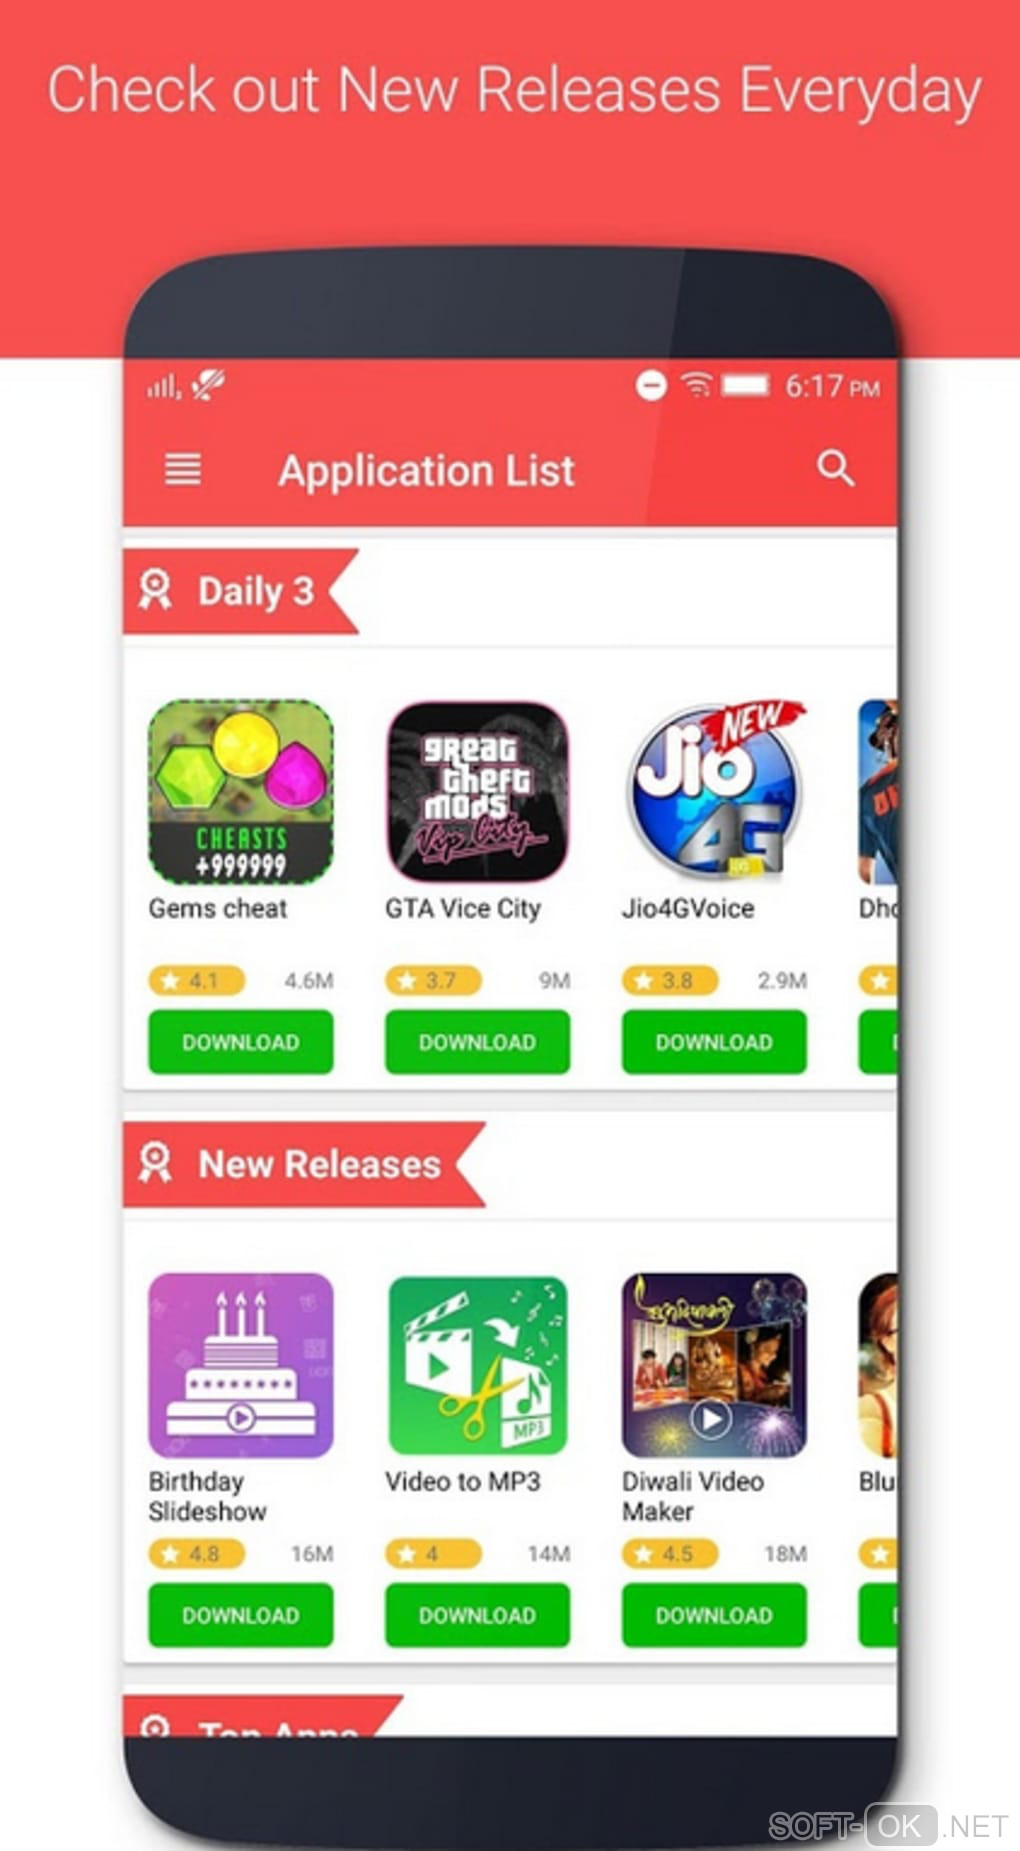Download the Jio4GVoice app
Image resolution: width=1020 pixels, height=1851 pixels.
click(x=714, y=1042)
